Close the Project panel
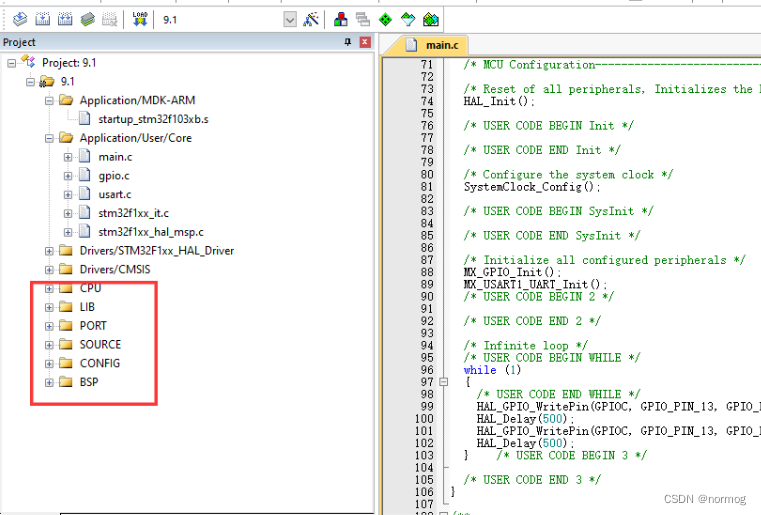Screen dimensions: 761x515 pos(365,42)
